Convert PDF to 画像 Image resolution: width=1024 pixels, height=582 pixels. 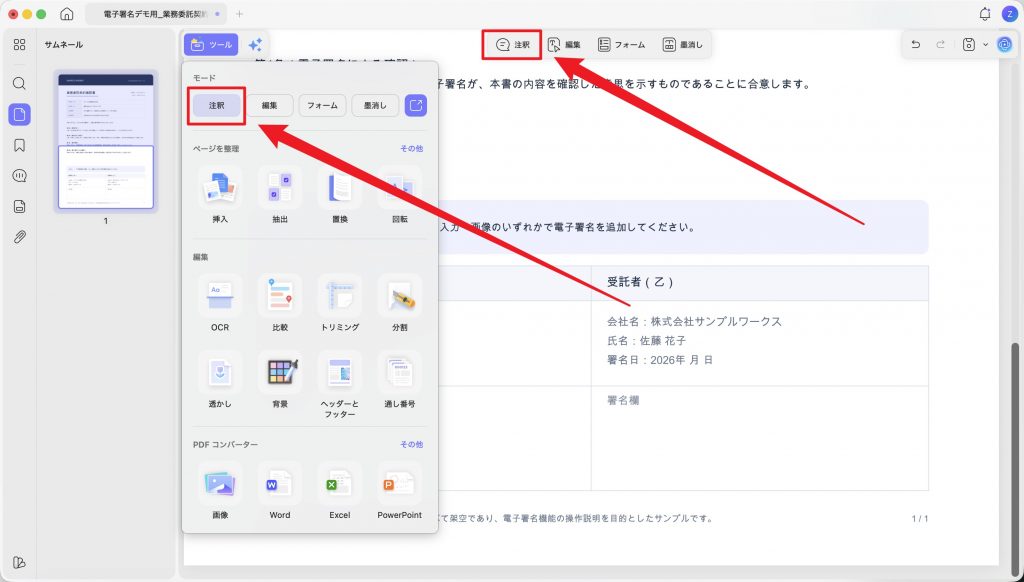tap(220, 491)
